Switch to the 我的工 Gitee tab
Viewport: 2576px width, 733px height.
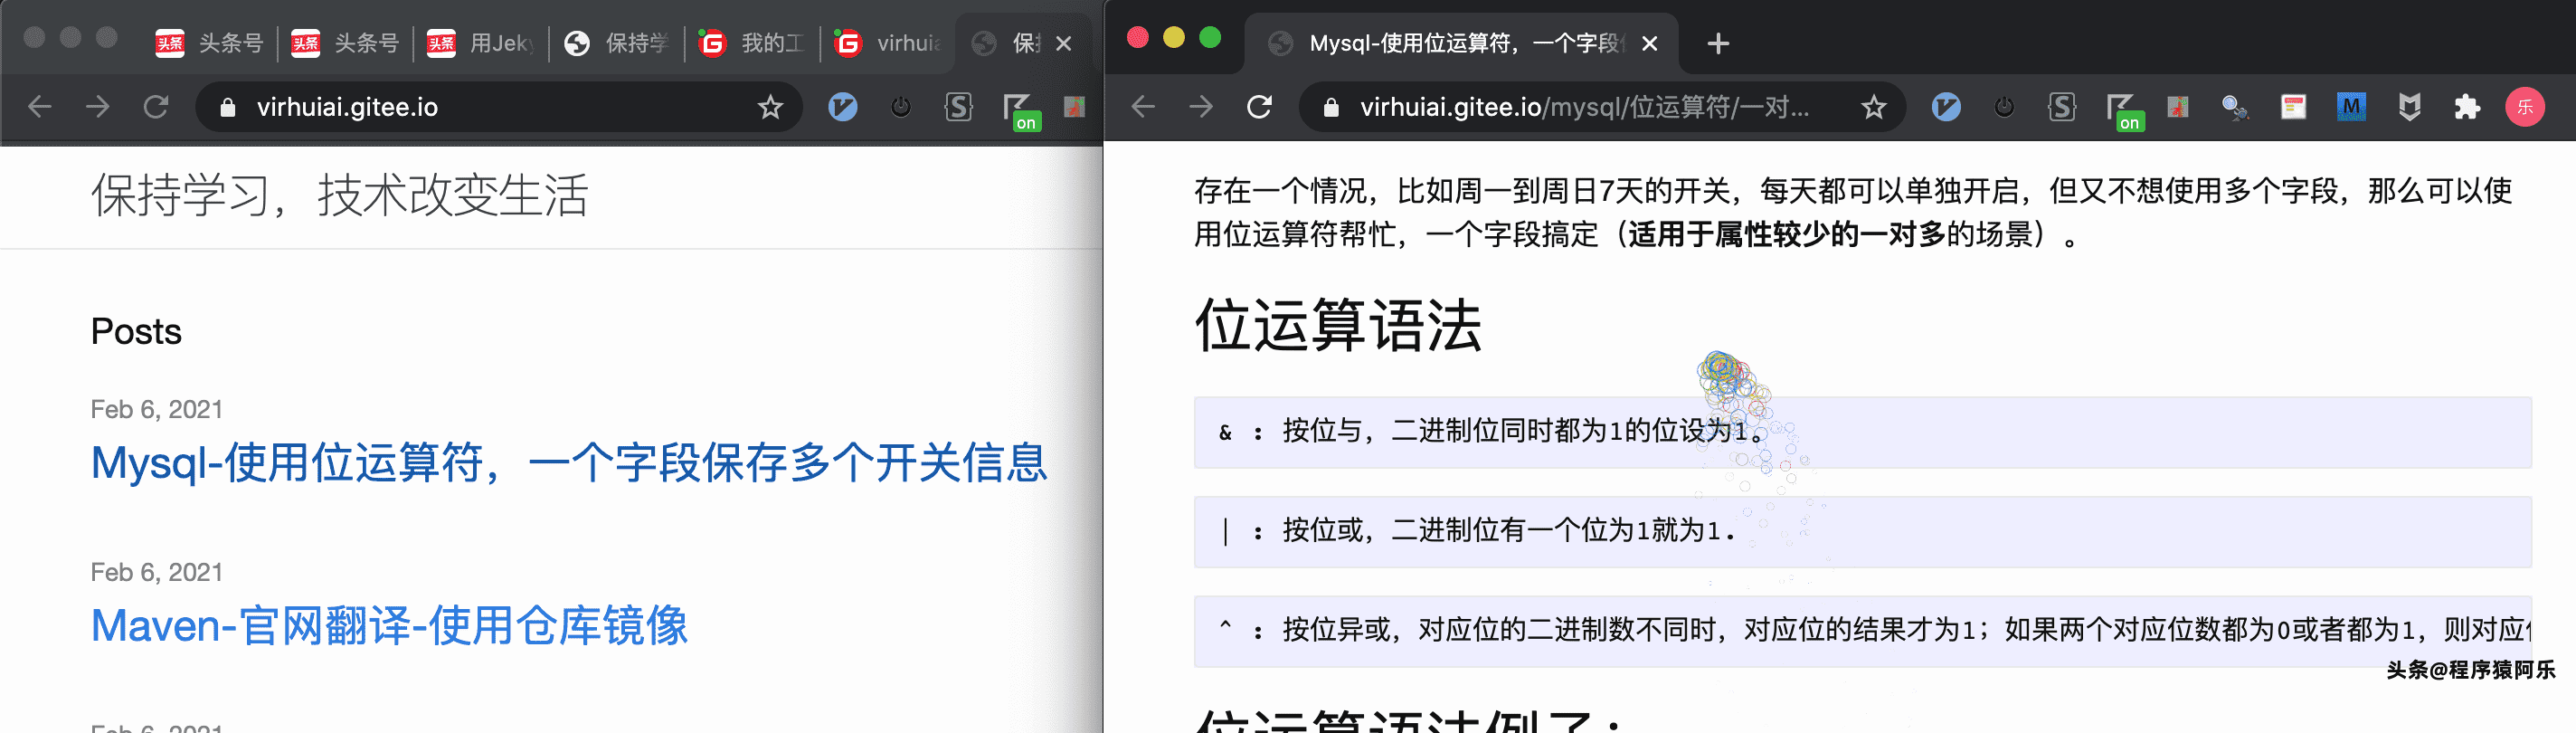(x=752, y=43)
